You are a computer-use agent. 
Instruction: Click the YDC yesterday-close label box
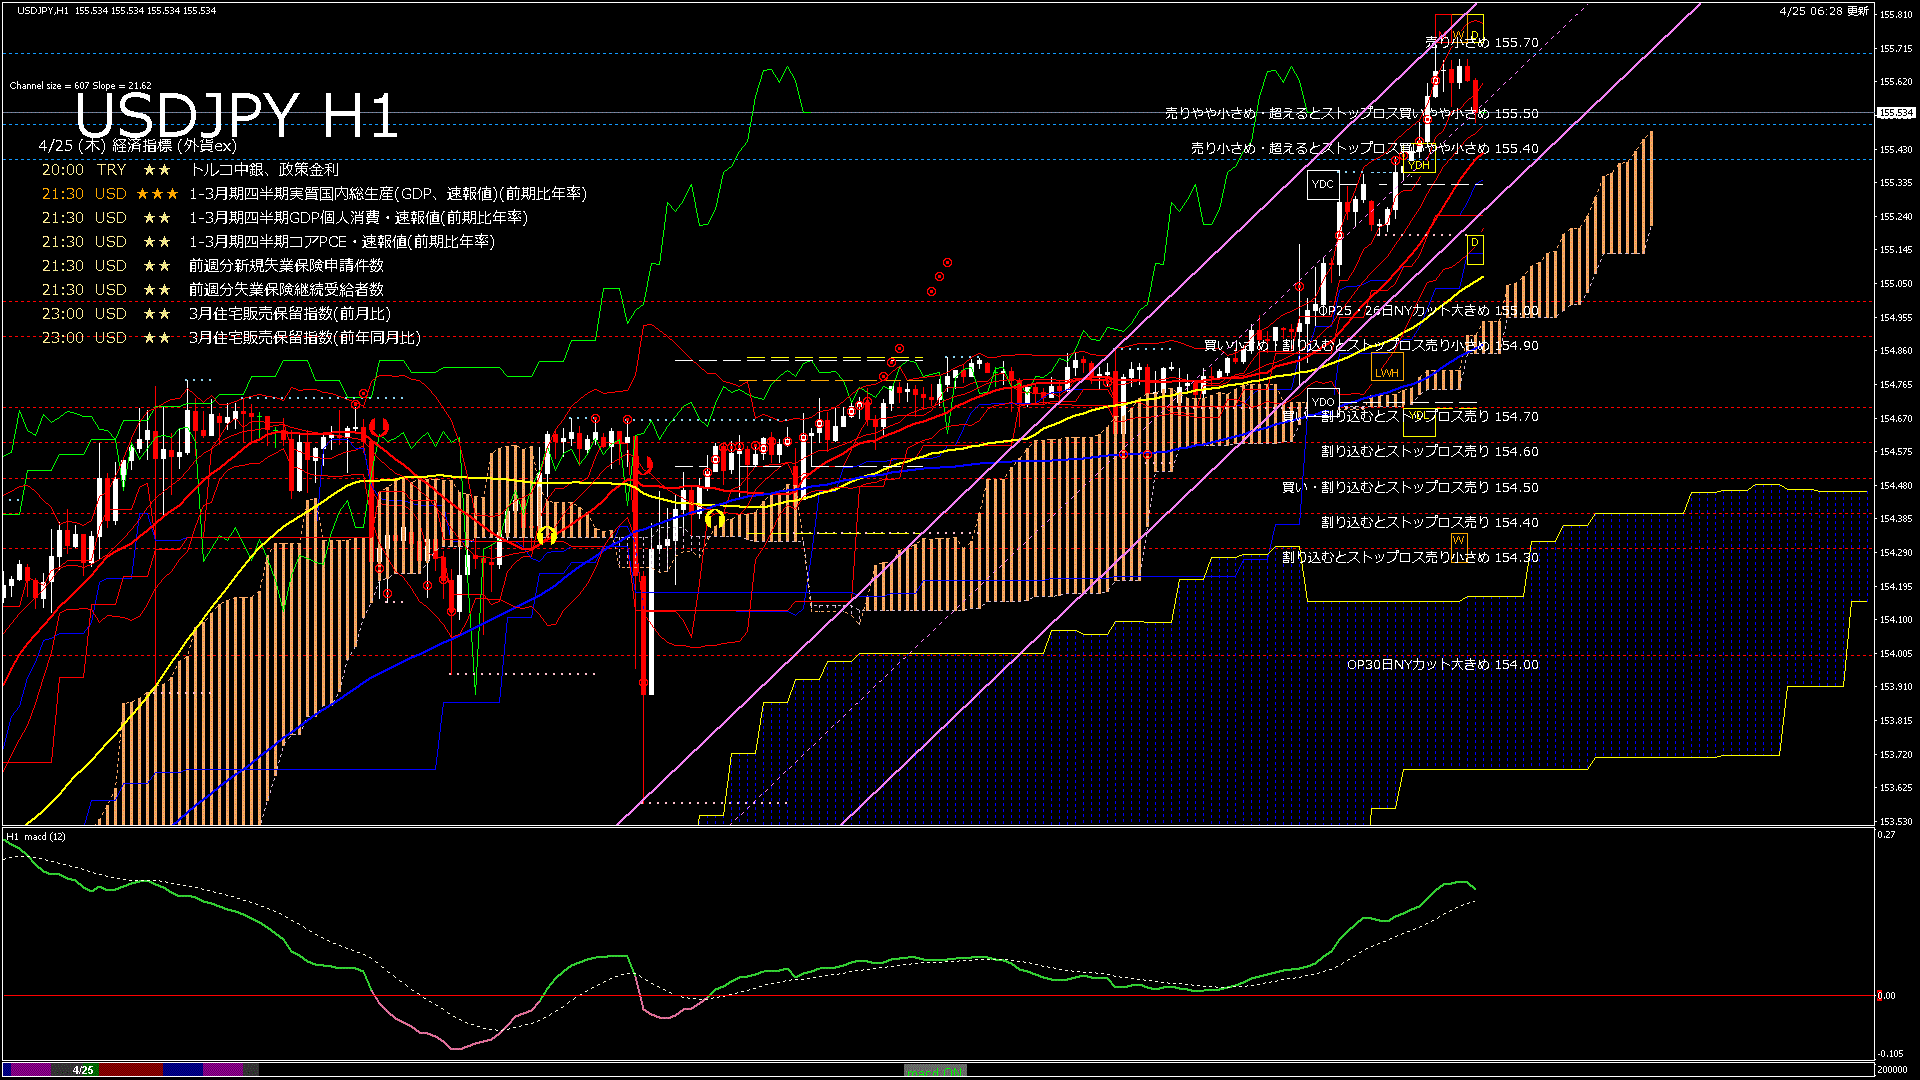point(1322,184)
